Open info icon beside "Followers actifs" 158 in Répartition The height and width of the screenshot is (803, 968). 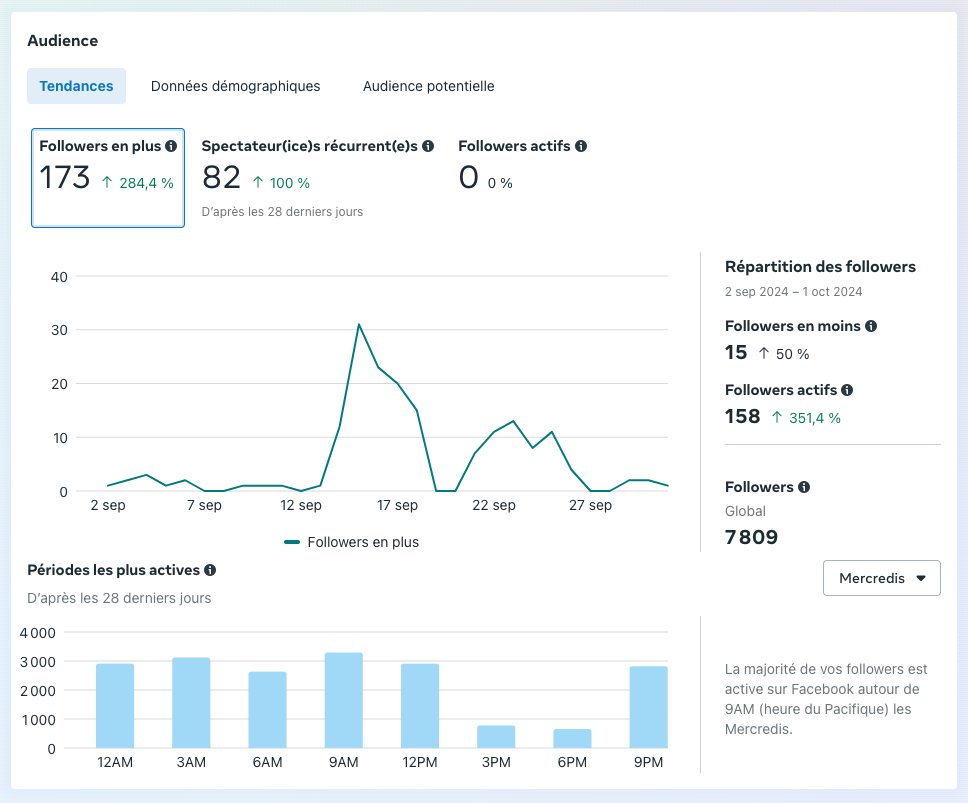847,390
